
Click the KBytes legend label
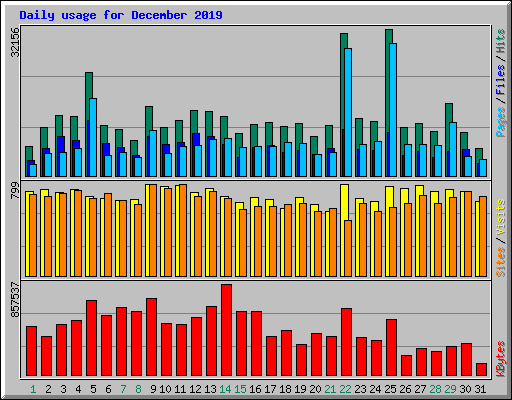(x=500, y=359)
